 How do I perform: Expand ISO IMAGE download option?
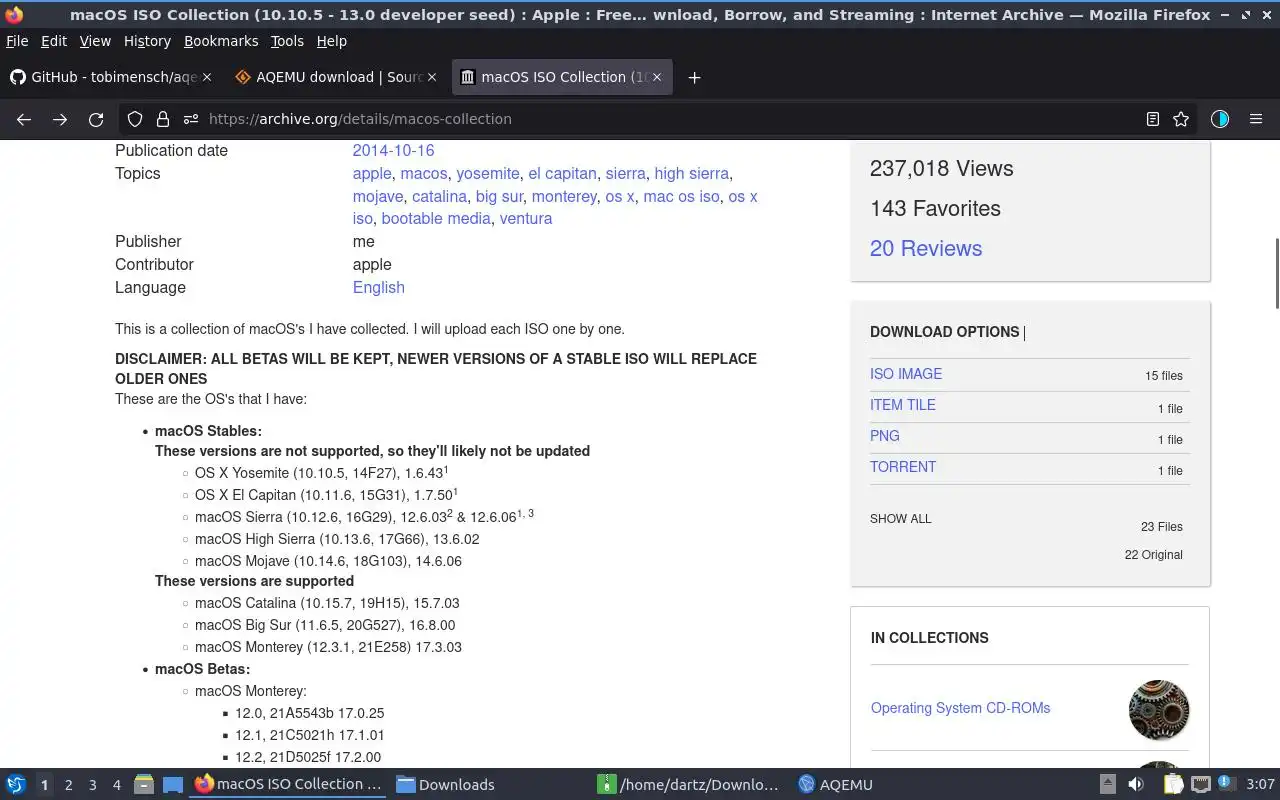click(906, 374)
